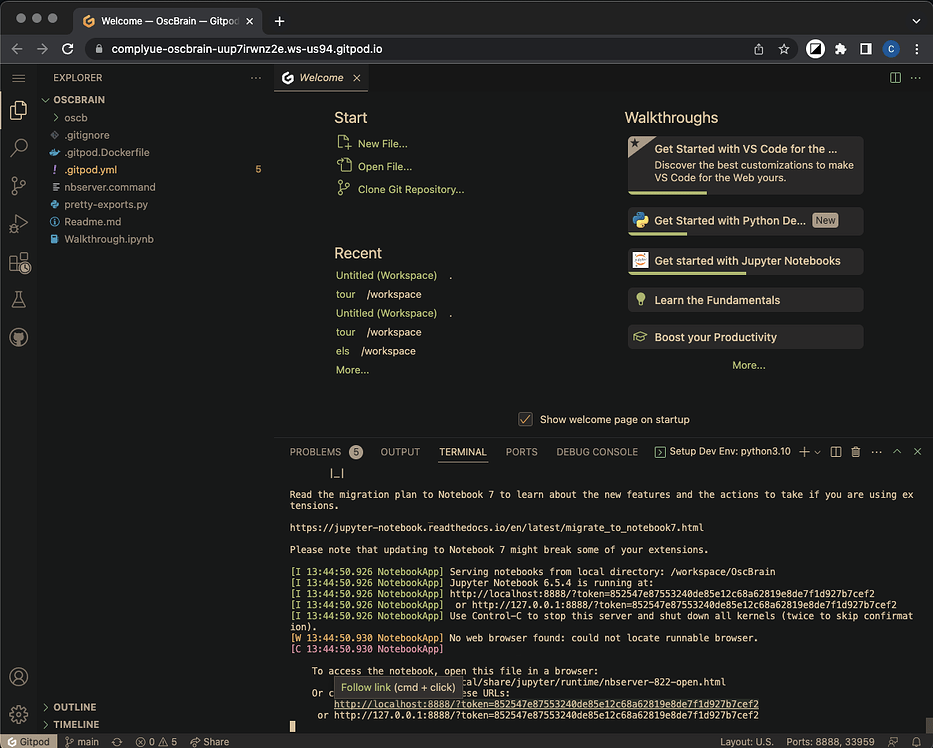Viewport: 933px width, 748px height.
Task: Open the Search view in activity bar
Action: pos(18,148)
